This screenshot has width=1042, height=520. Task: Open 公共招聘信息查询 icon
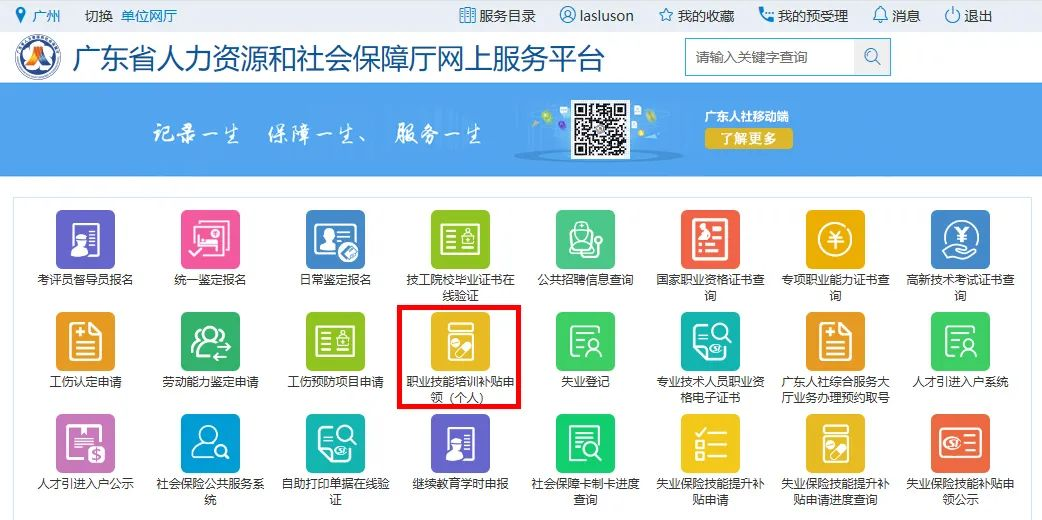pos(585,239)
